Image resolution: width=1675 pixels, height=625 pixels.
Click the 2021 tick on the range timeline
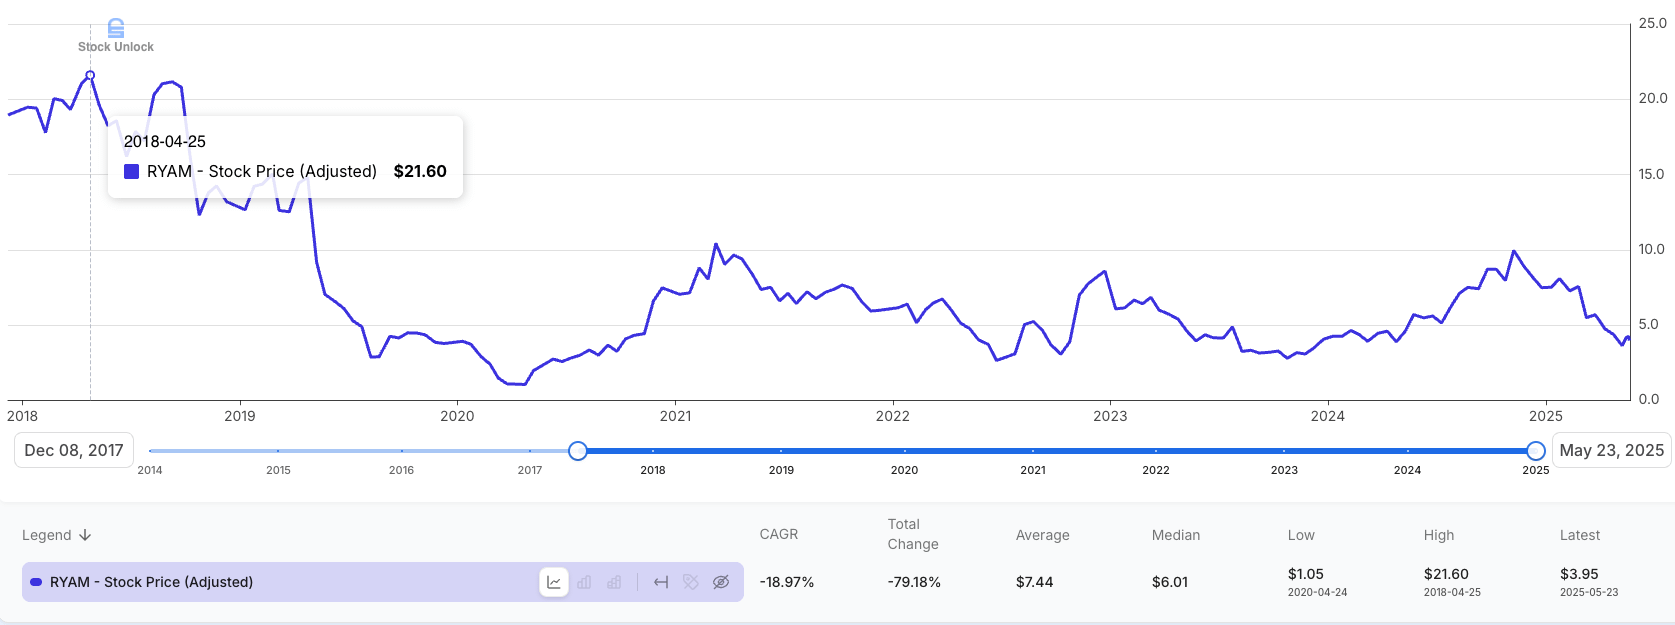[x=1033, y=470]
